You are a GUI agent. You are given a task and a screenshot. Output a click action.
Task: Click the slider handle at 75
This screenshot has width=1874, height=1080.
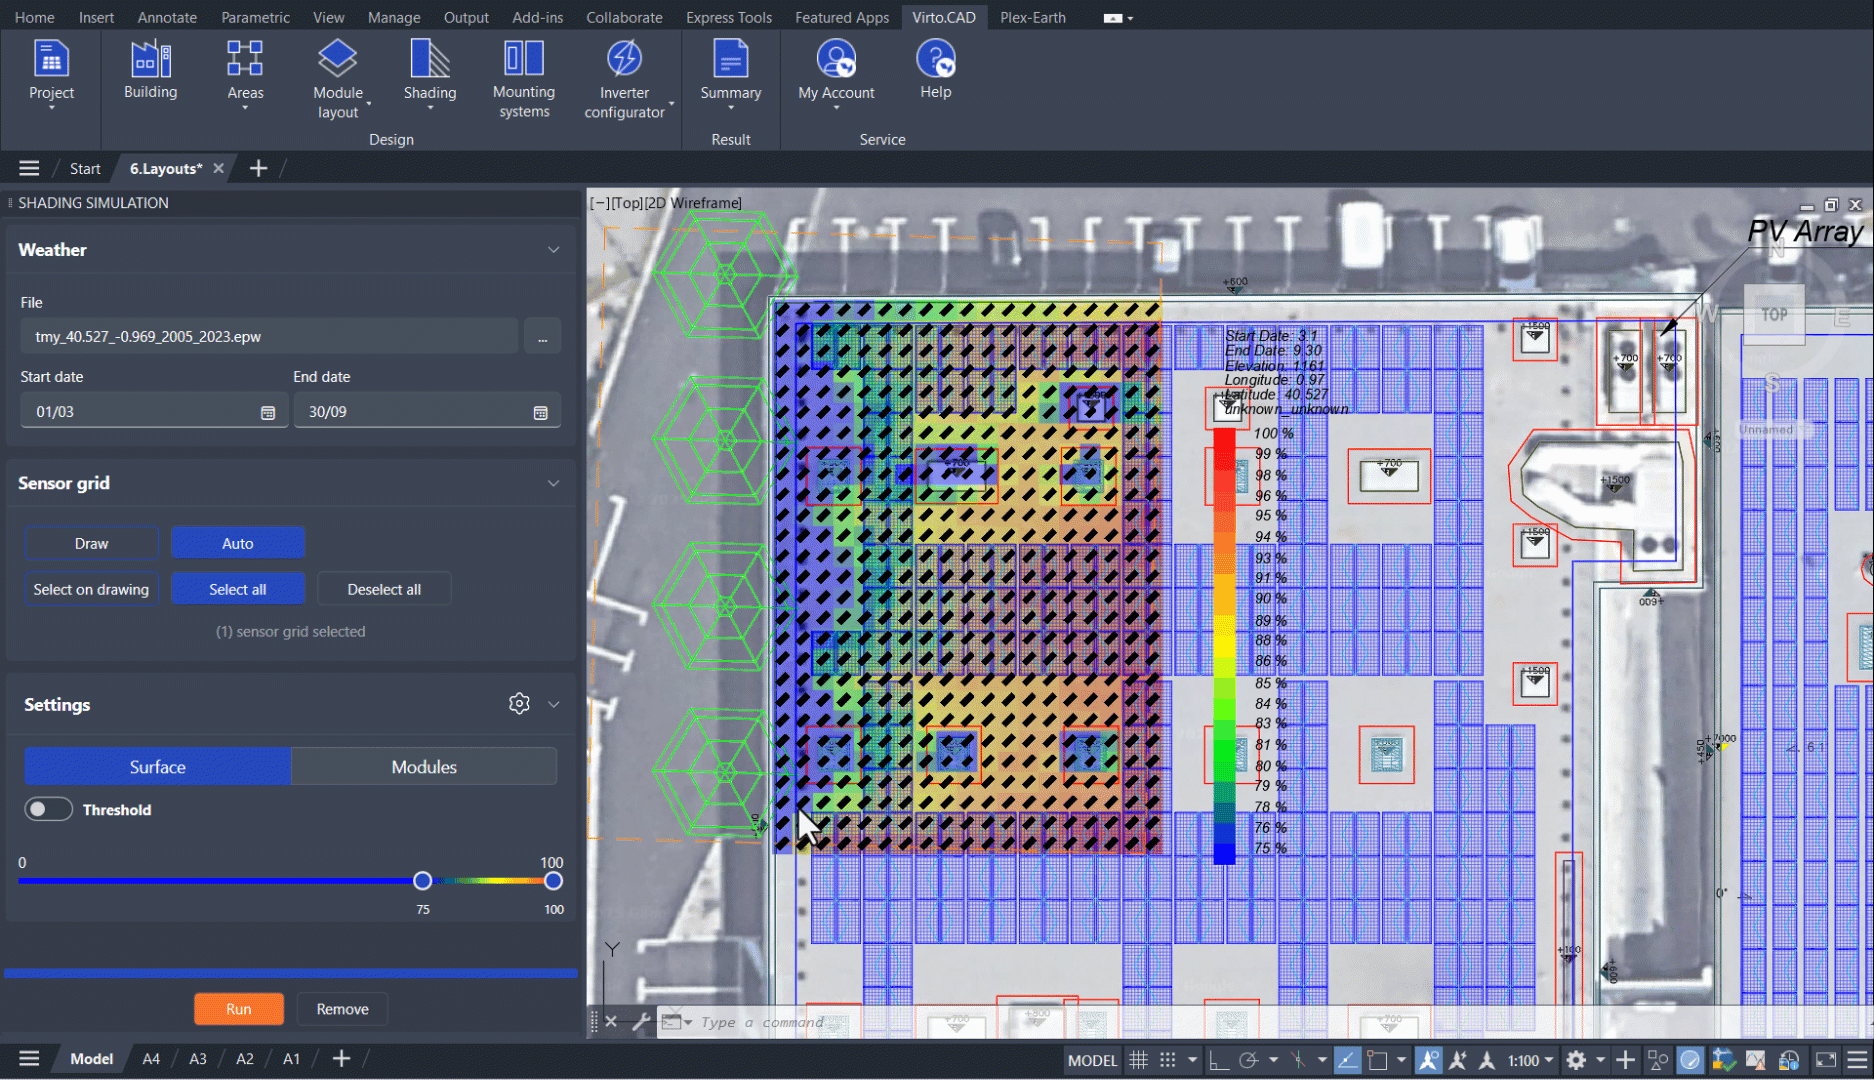423,881
